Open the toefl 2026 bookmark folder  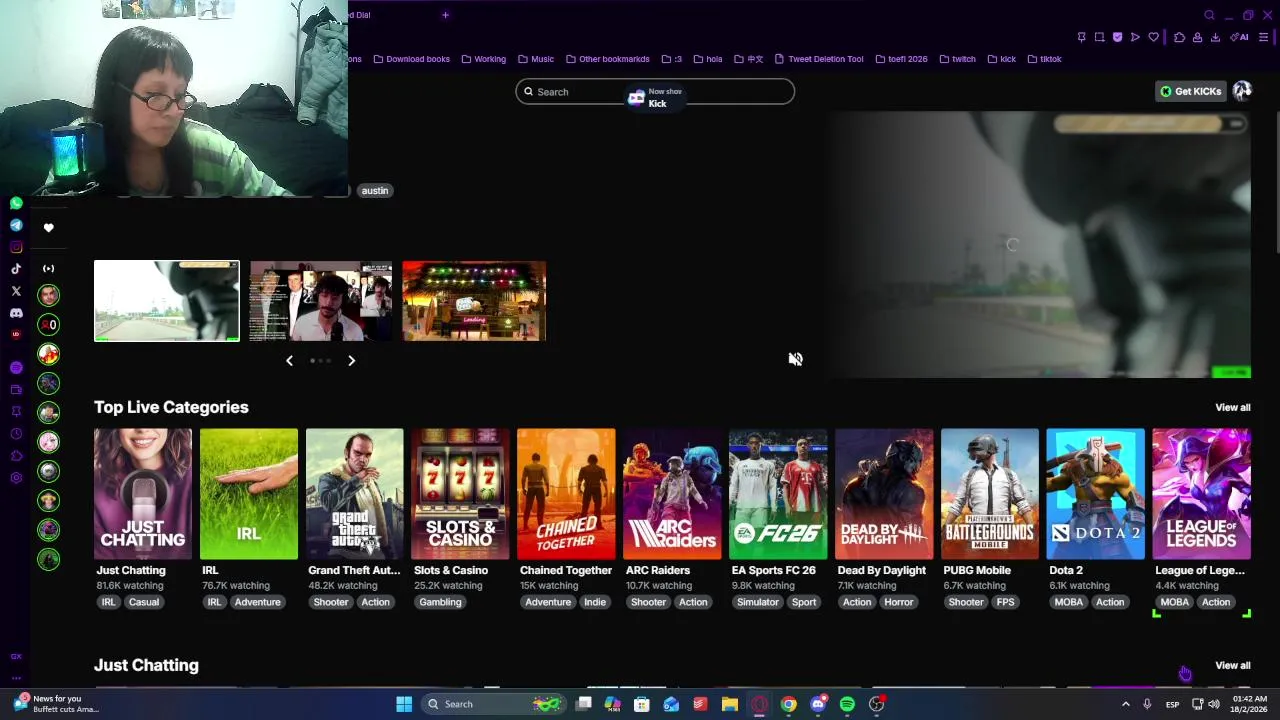[x=900, y=59]
